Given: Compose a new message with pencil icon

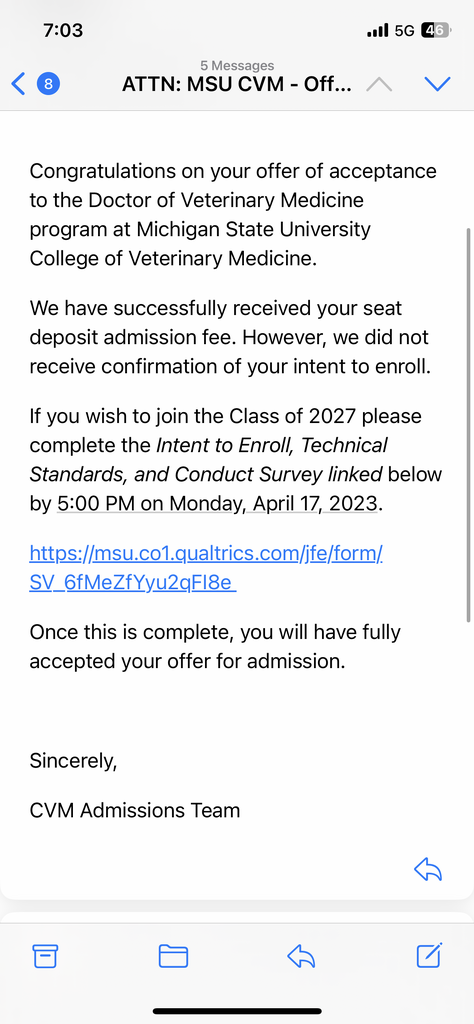Looking at the screenshot, I should point(430,955).
